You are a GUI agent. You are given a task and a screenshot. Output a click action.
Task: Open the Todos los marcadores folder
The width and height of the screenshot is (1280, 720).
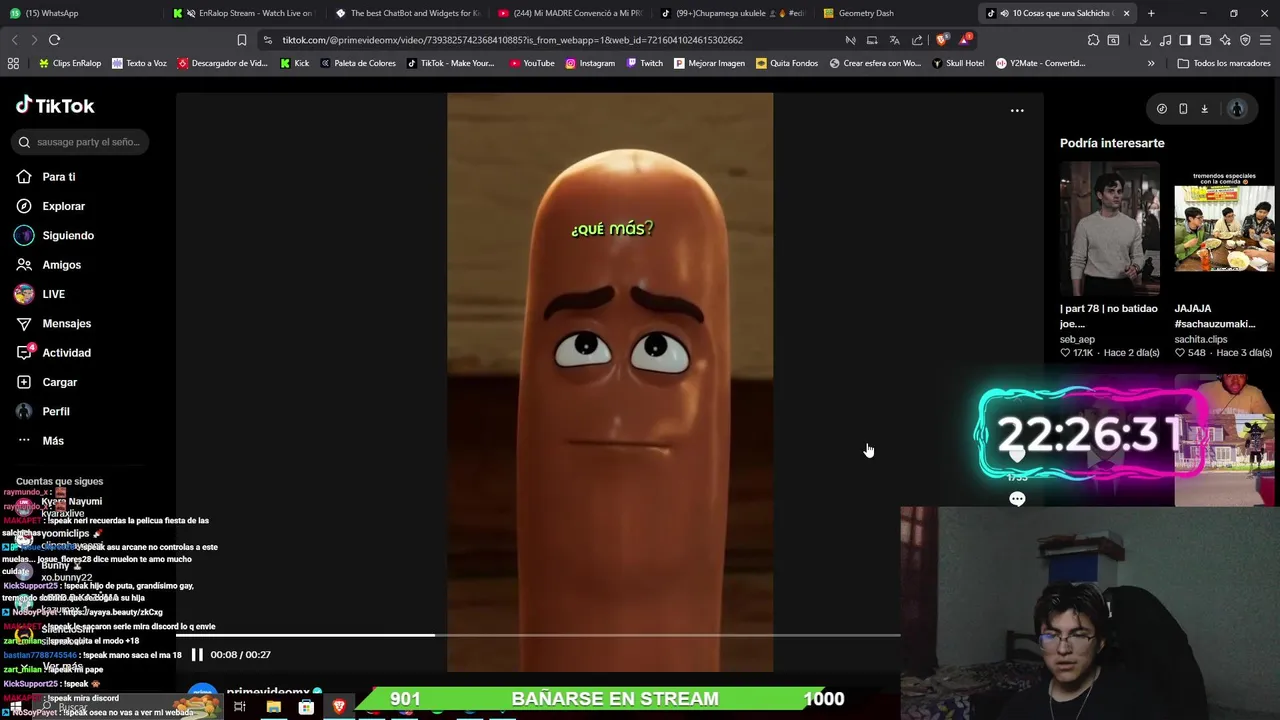(1224, 63)
